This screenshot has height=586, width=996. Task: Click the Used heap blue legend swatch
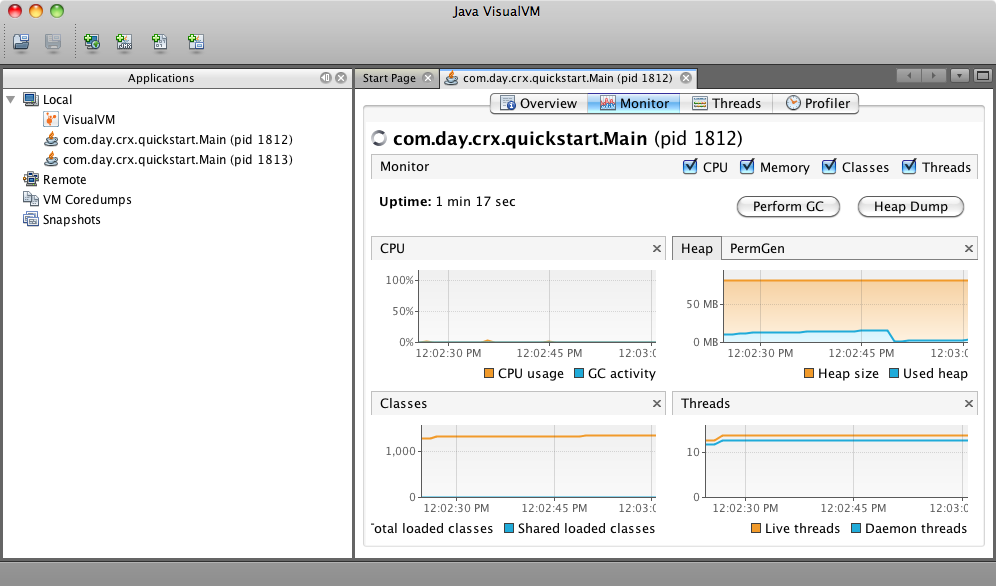pos(894,373)
